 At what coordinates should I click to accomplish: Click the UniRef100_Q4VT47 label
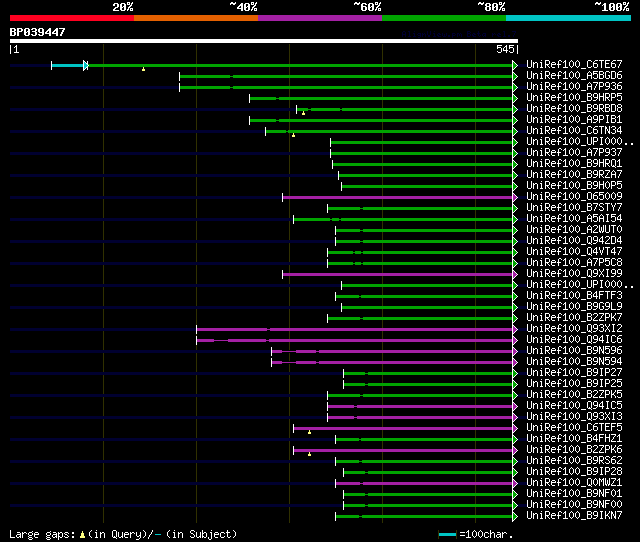[574, 252]
